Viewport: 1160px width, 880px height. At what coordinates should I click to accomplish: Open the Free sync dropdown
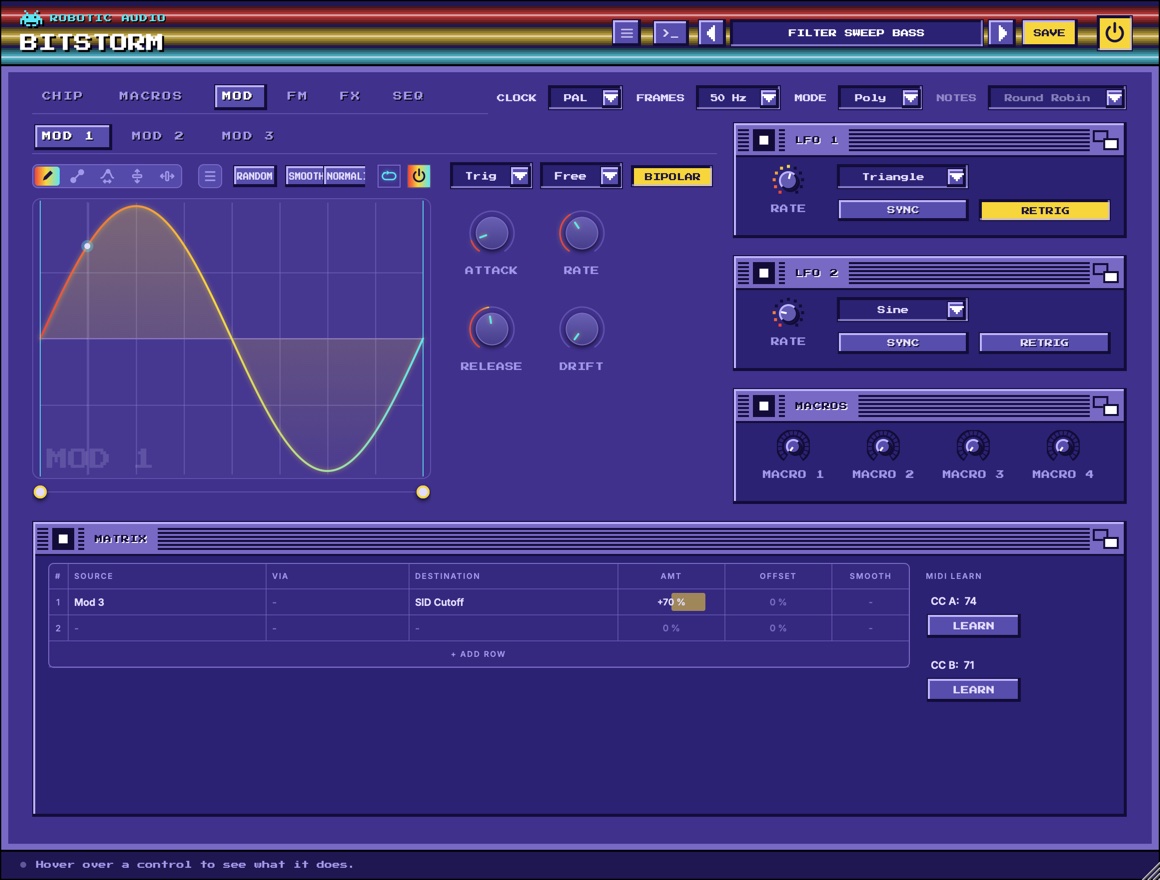(581, 176)
